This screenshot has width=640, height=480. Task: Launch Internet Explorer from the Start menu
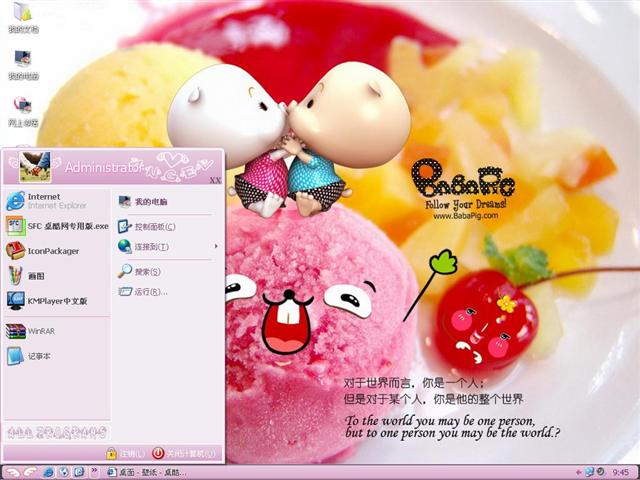click(x=56, y=201)
